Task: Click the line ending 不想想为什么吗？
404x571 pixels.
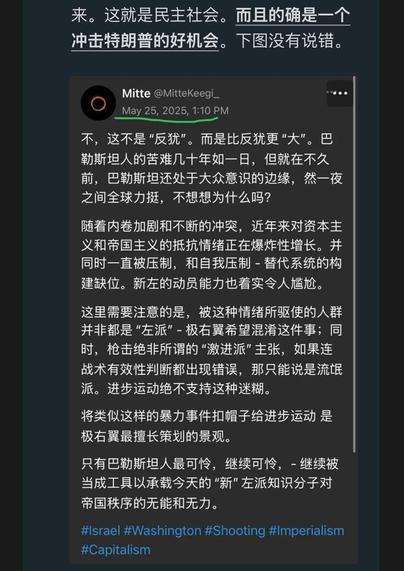Action: tap(176, 198)
